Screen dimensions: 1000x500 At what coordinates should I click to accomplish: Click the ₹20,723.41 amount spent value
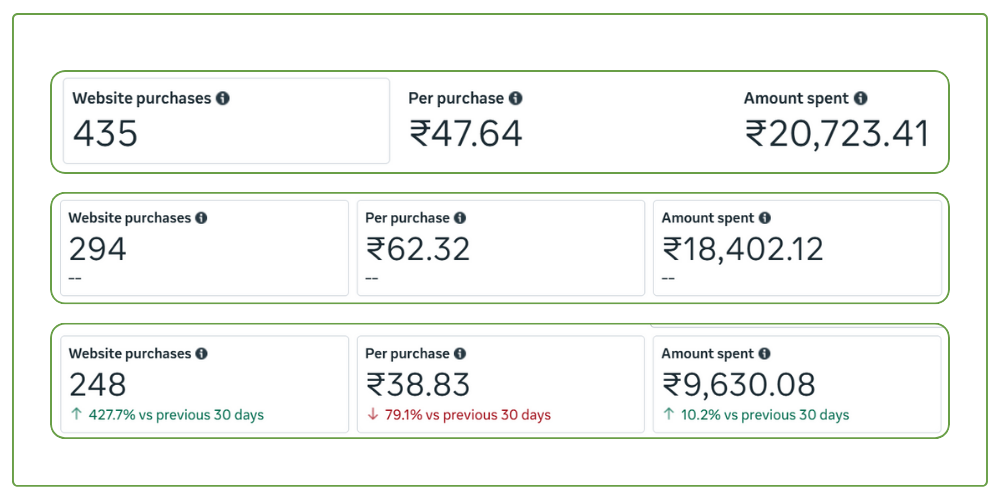coord(837,133)
